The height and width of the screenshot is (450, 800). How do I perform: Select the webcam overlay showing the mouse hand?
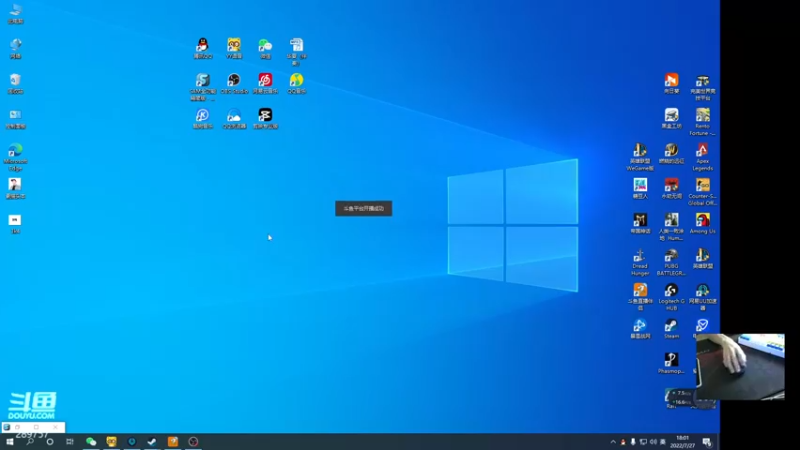740,366
